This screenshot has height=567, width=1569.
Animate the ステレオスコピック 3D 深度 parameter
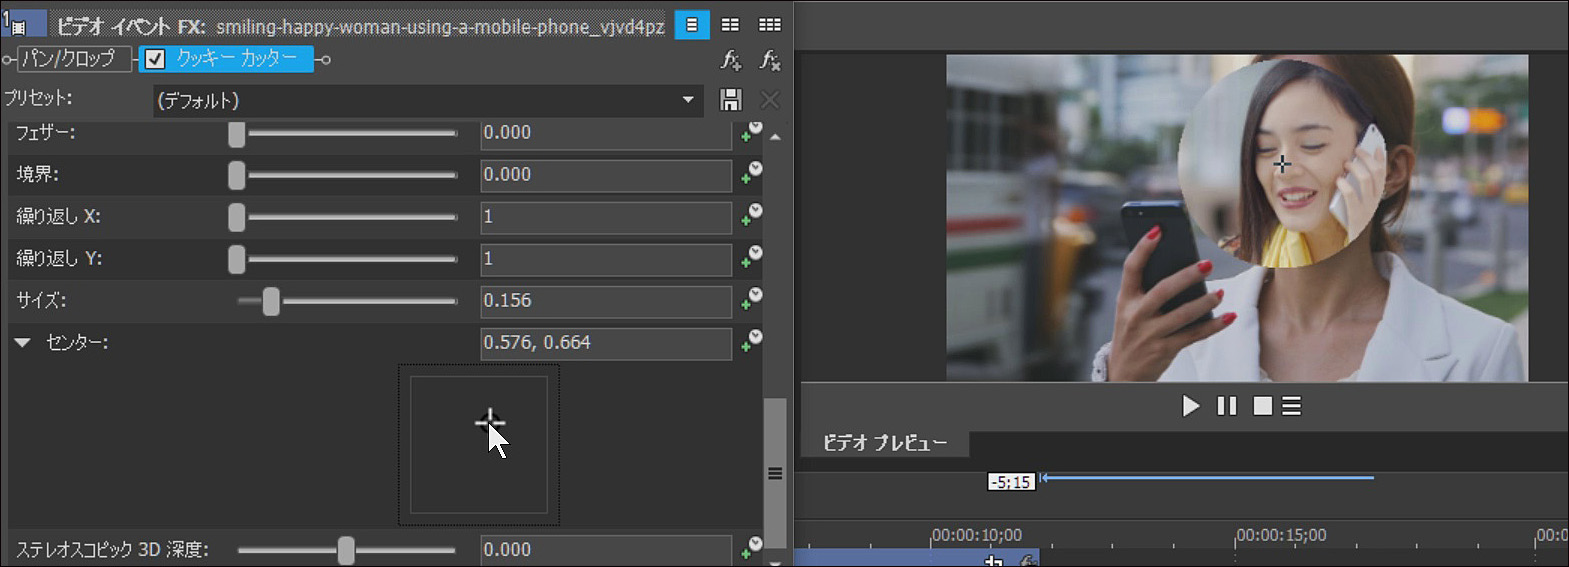tap(751, 549)
